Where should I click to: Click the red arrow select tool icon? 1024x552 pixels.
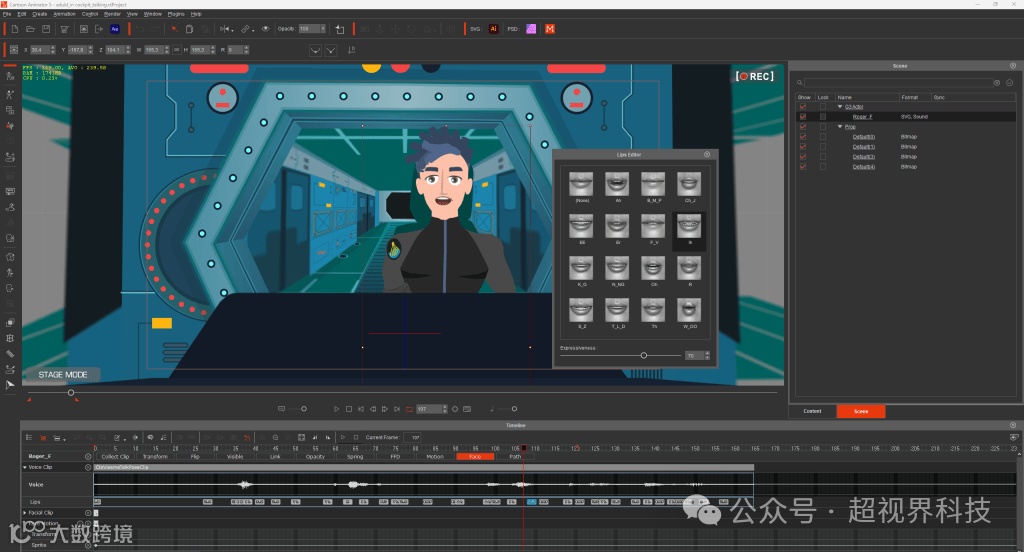(174, 29)
